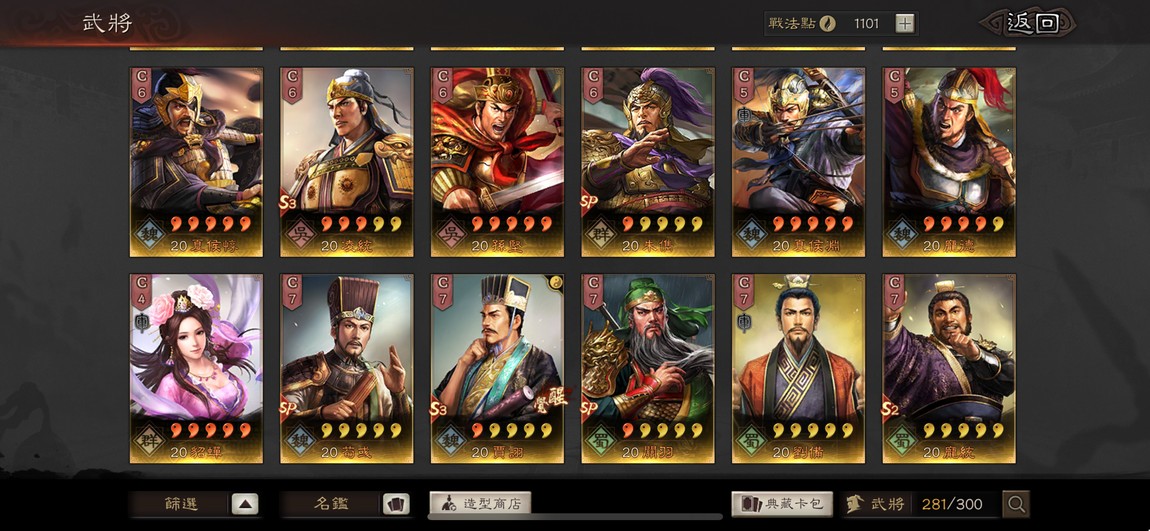Select the 龐統 general card
This screenshot has height=531, width=1150.
point(949,369)
